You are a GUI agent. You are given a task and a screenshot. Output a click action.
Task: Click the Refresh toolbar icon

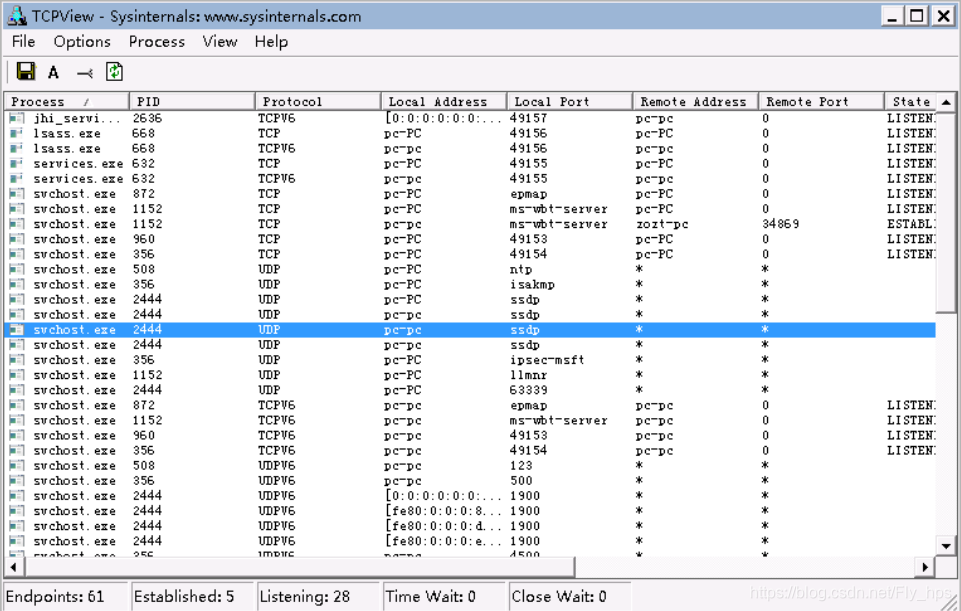[115, 72]
